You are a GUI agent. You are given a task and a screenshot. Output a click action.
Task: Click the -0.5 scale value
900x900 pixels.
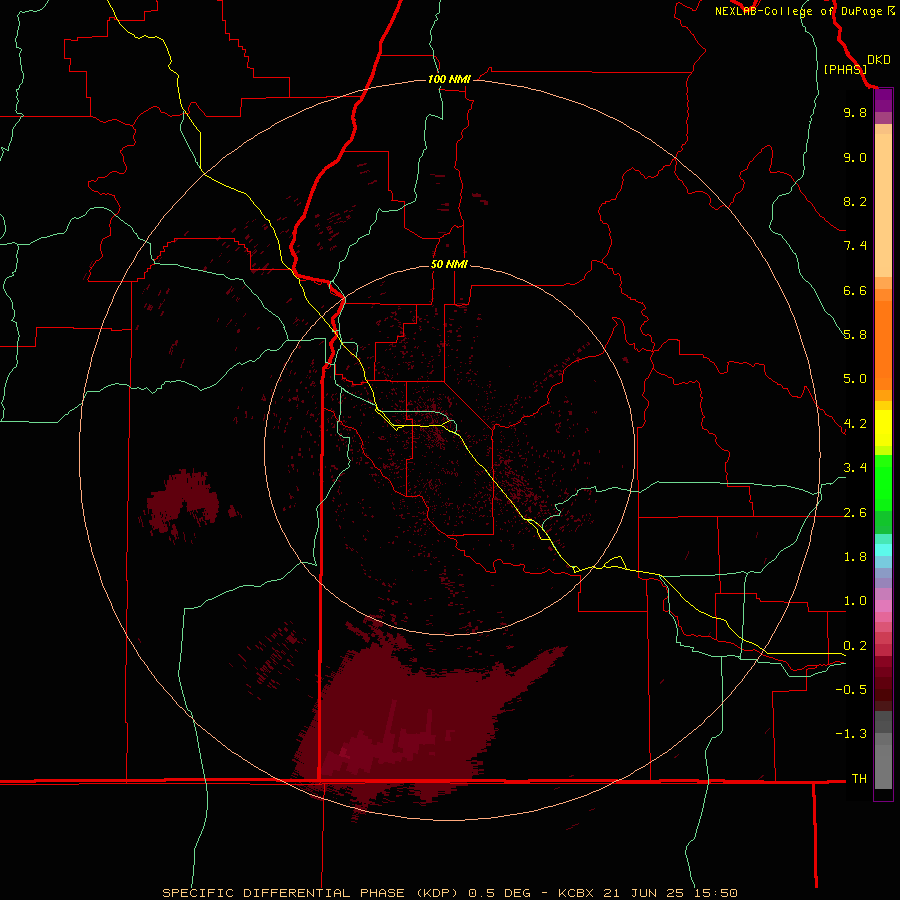[851, 690]
